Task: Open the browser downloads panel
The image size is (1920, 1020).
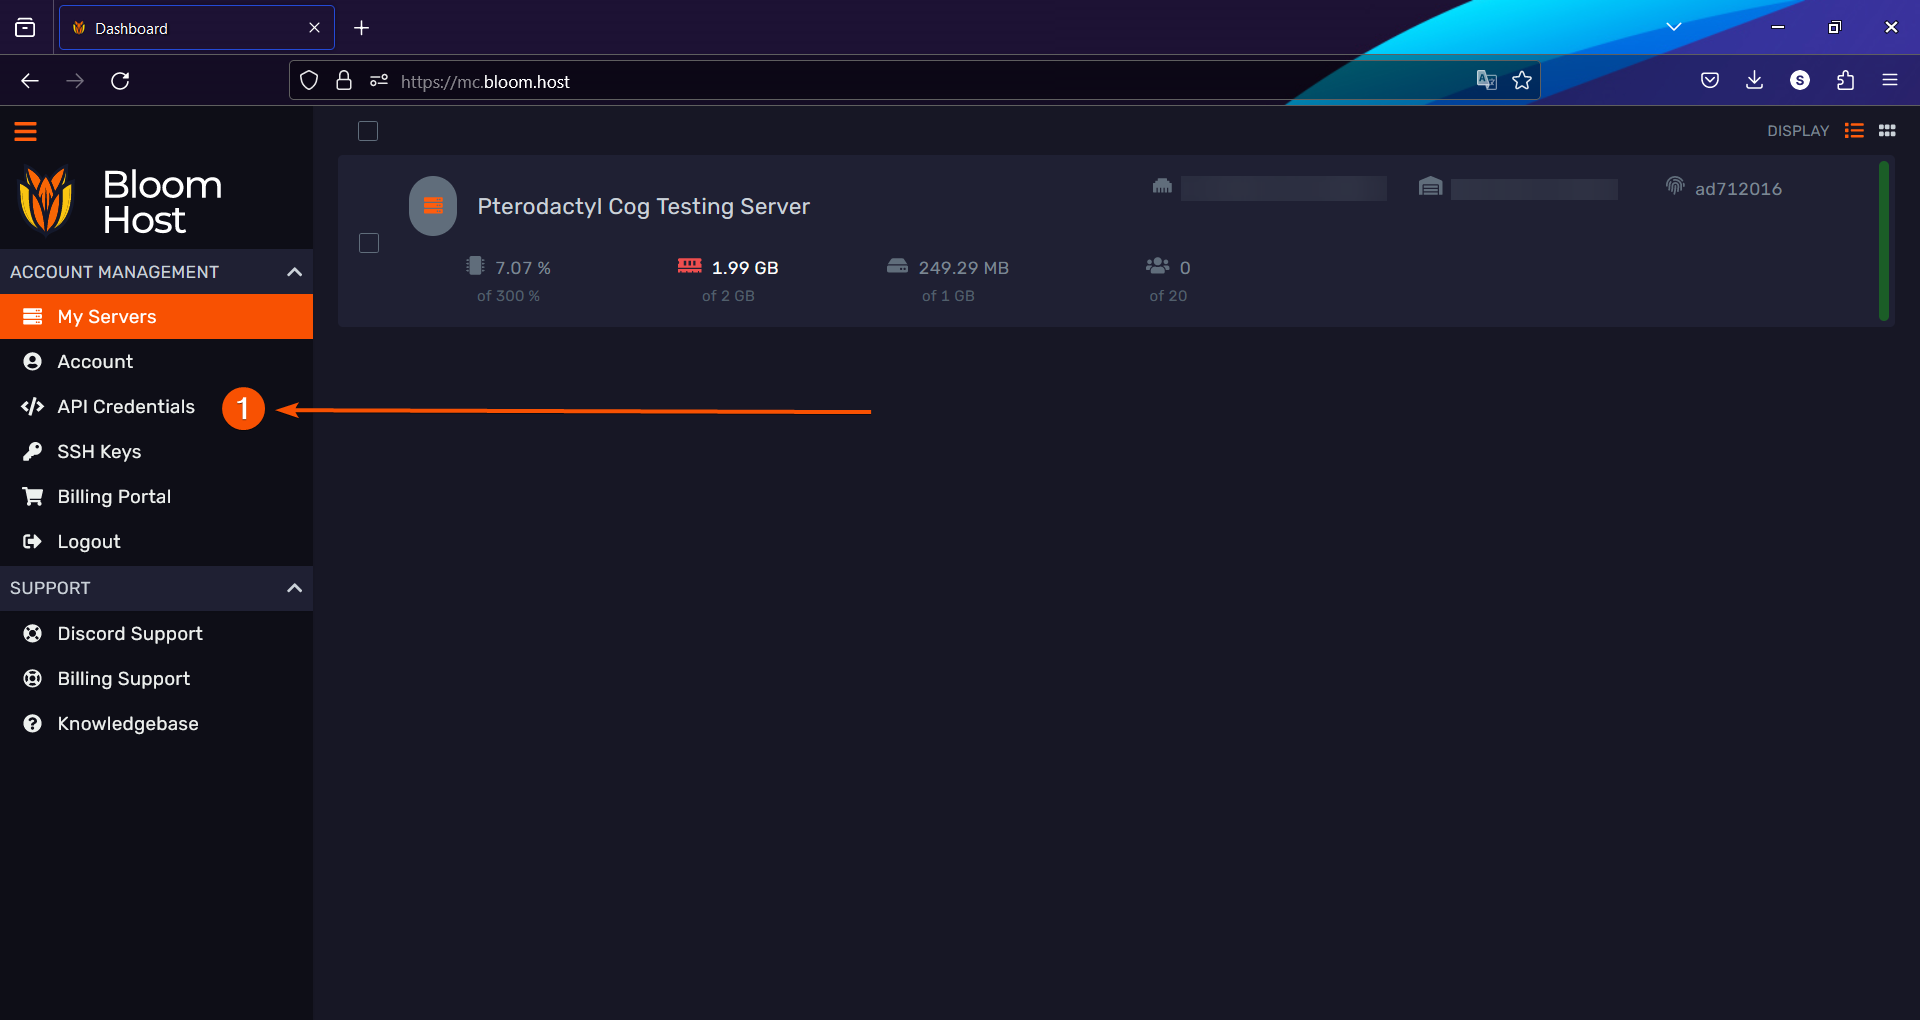Action: pos(1754,81)
